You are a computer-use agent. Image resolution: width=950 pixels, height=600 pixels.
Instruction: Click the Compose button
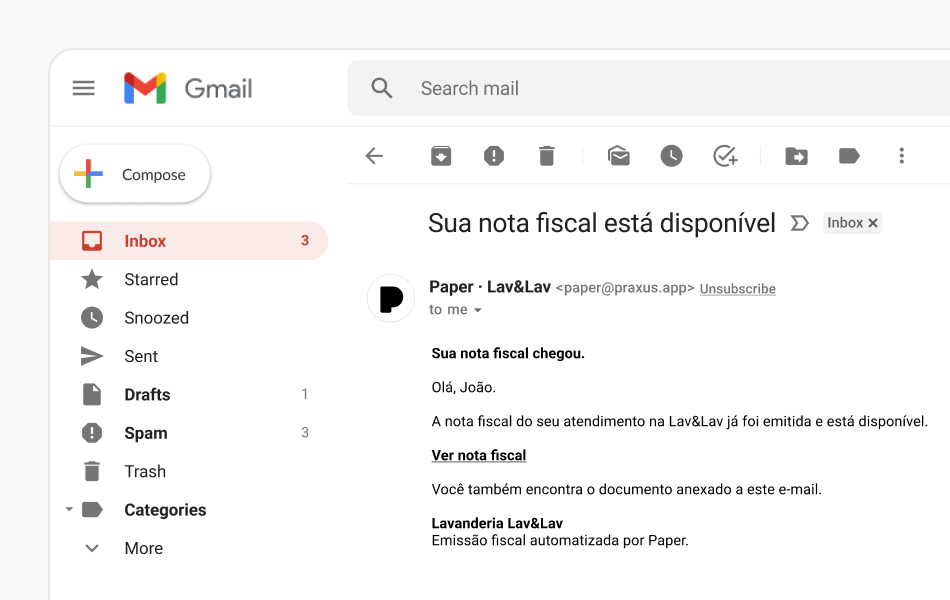click(135, 175)
